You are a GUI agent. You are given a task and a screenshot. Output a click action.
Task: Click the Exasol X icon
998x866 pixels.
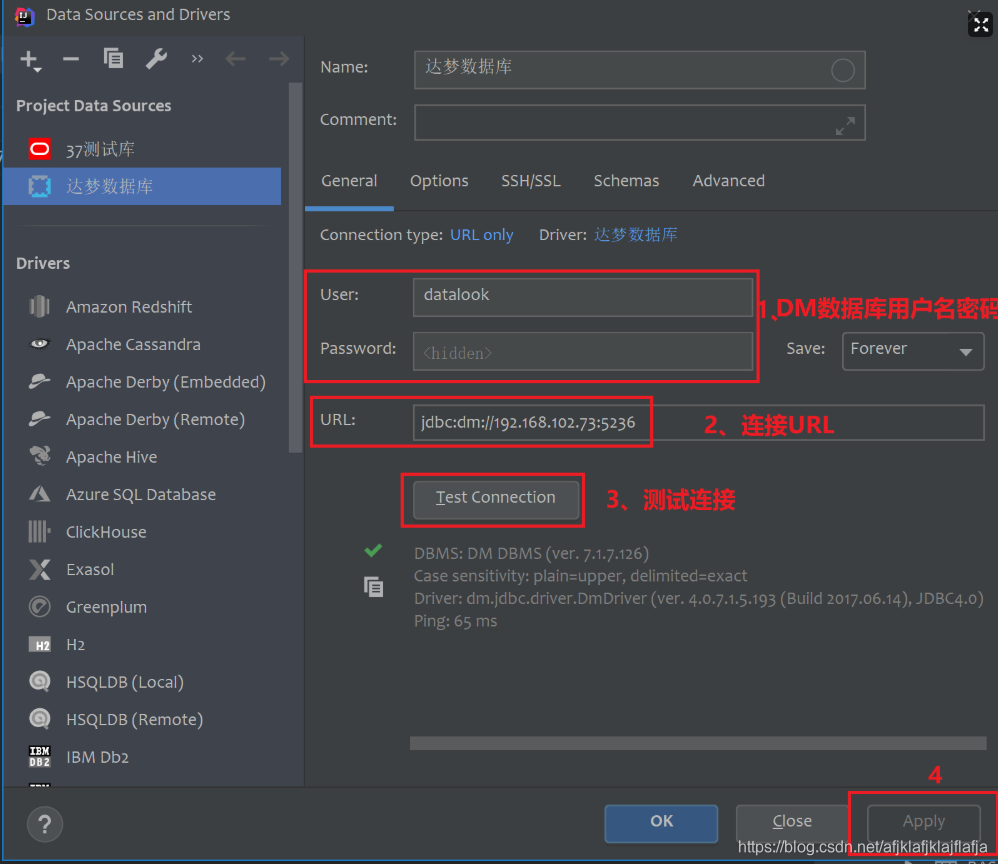[x=39, y=569]
